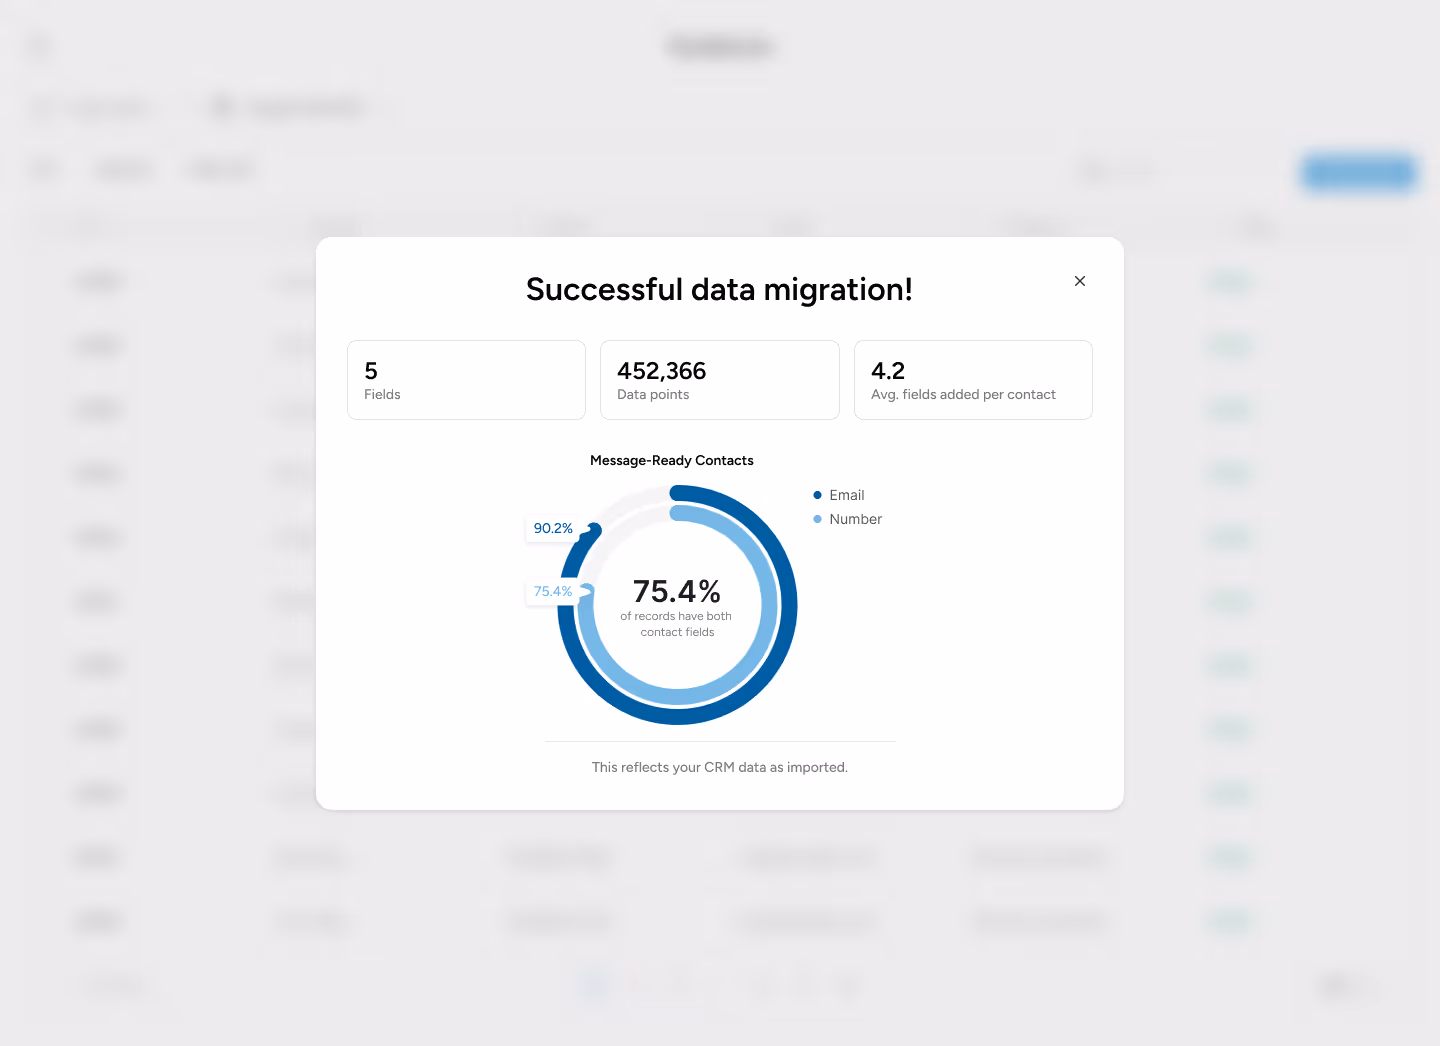The image size is (1440, 1046).
Task: Click the icon inside the second tab
Action: [221, 107]
